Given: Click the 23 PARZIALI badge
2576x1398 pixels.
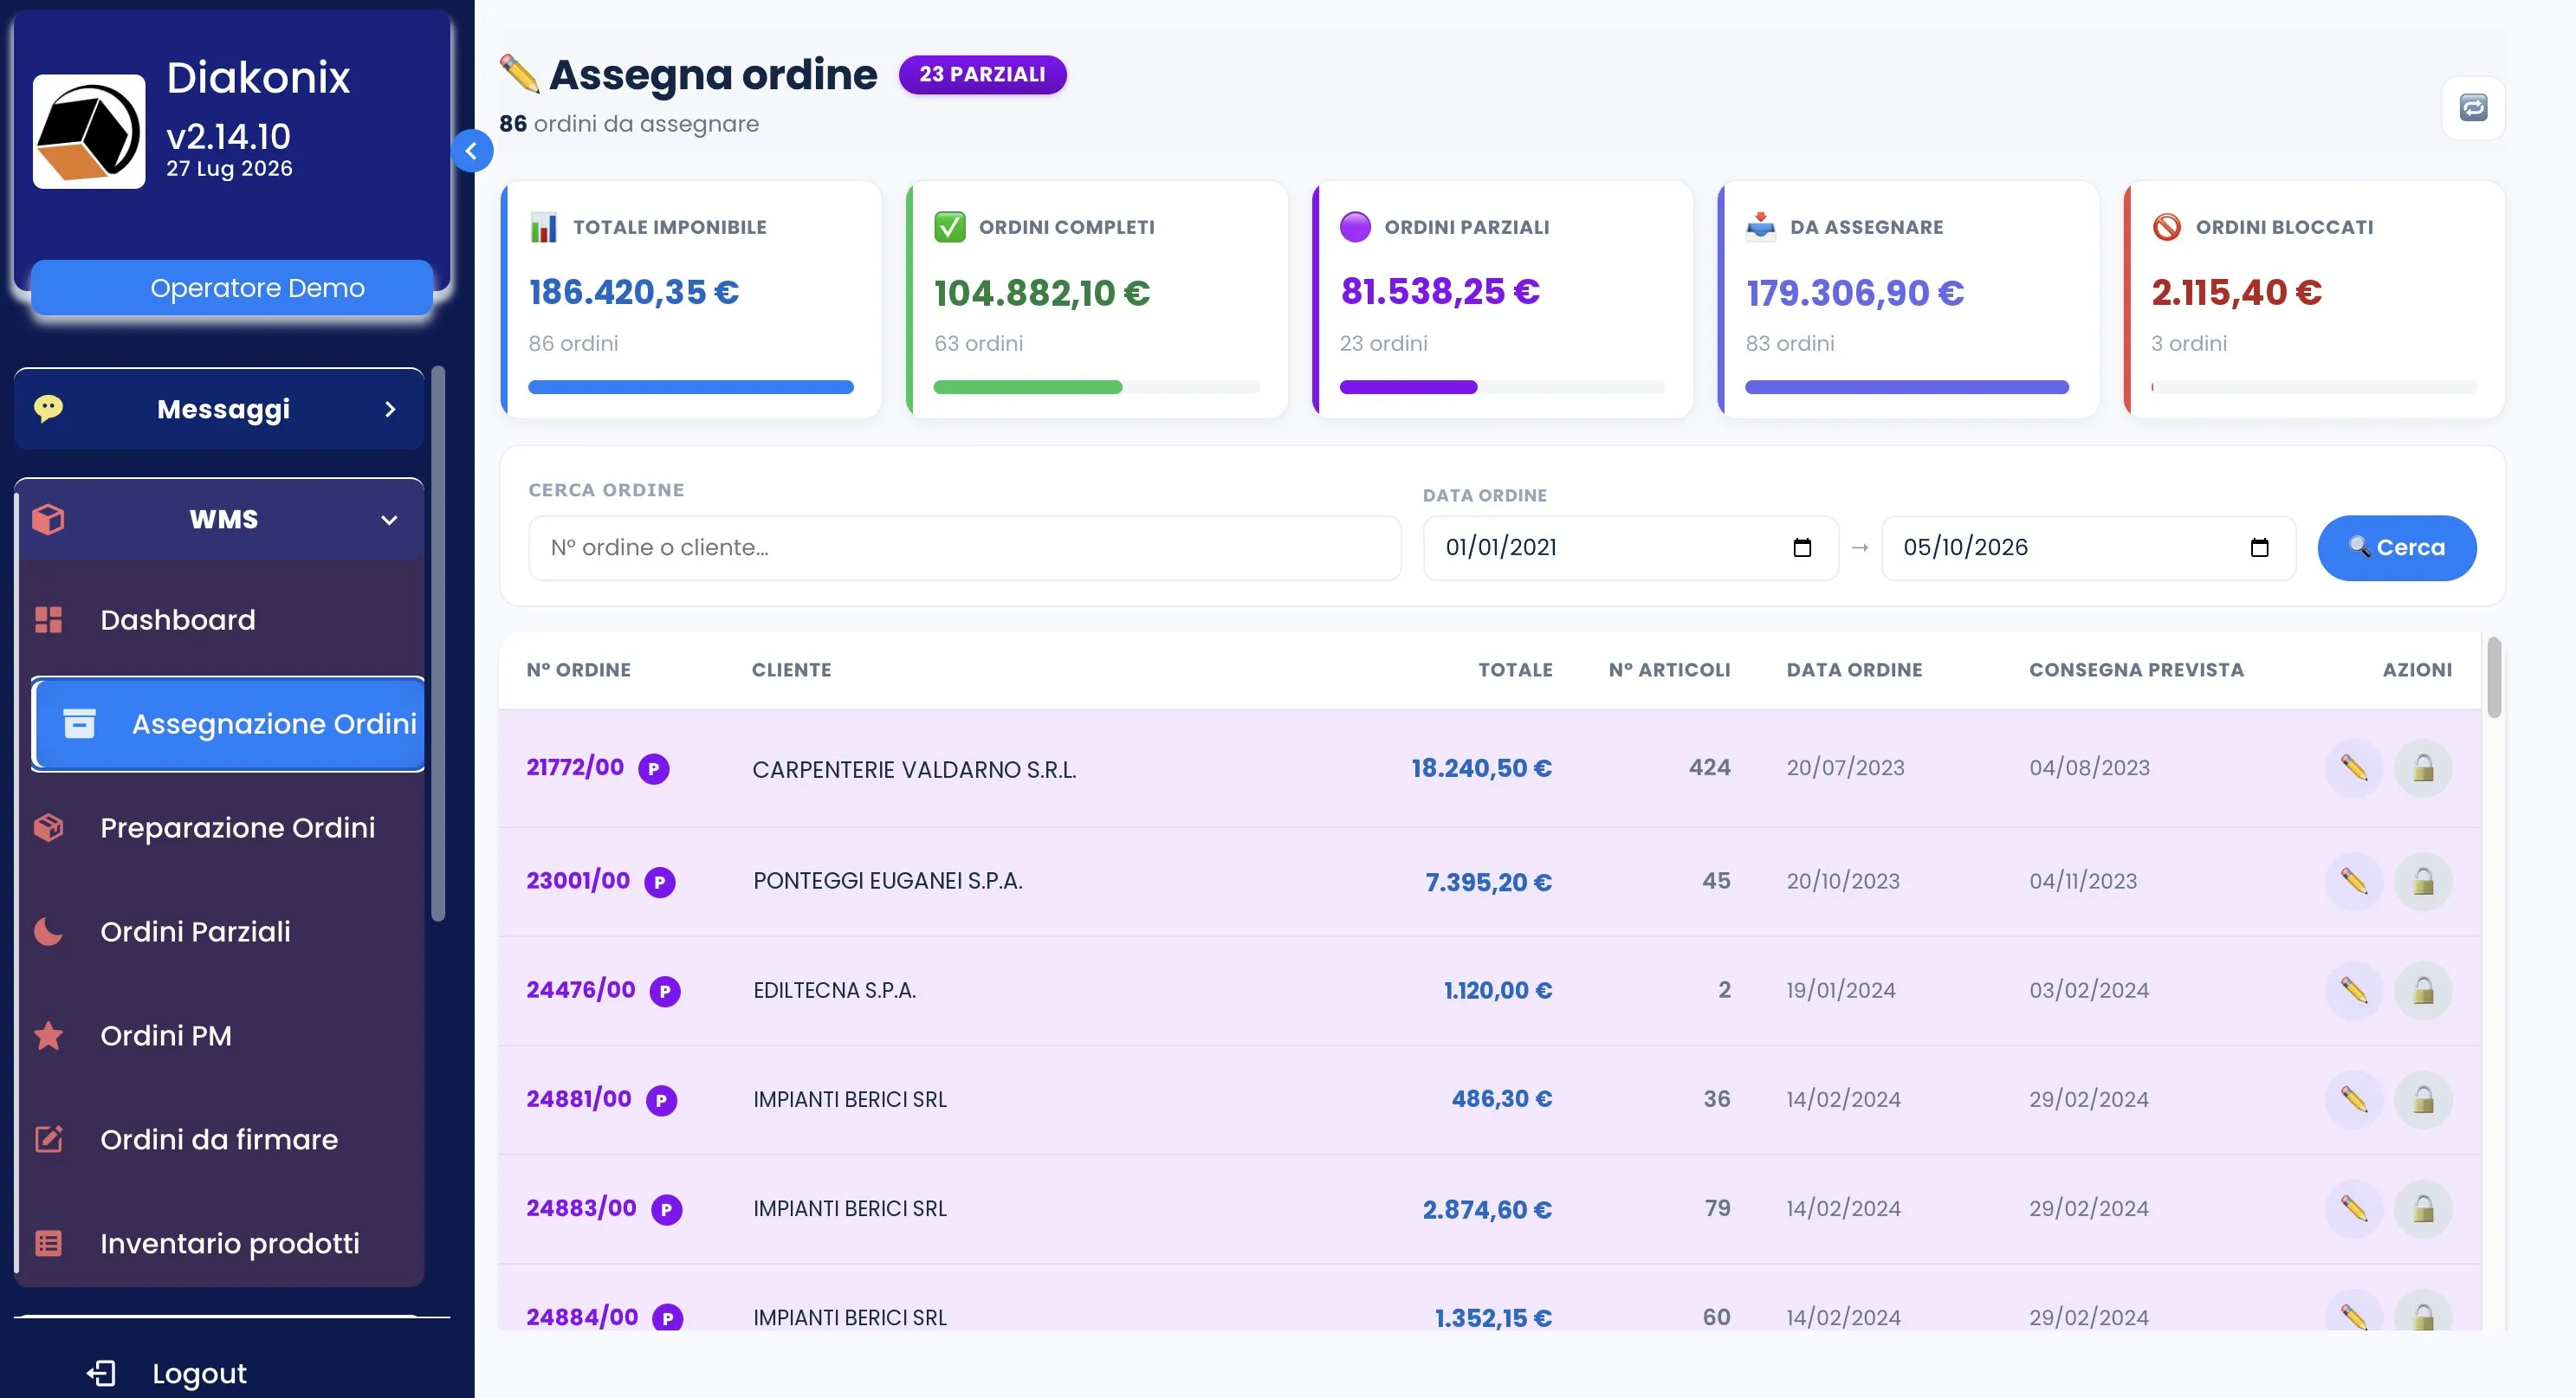Looking at the screenshot, I should coord(982,75).
